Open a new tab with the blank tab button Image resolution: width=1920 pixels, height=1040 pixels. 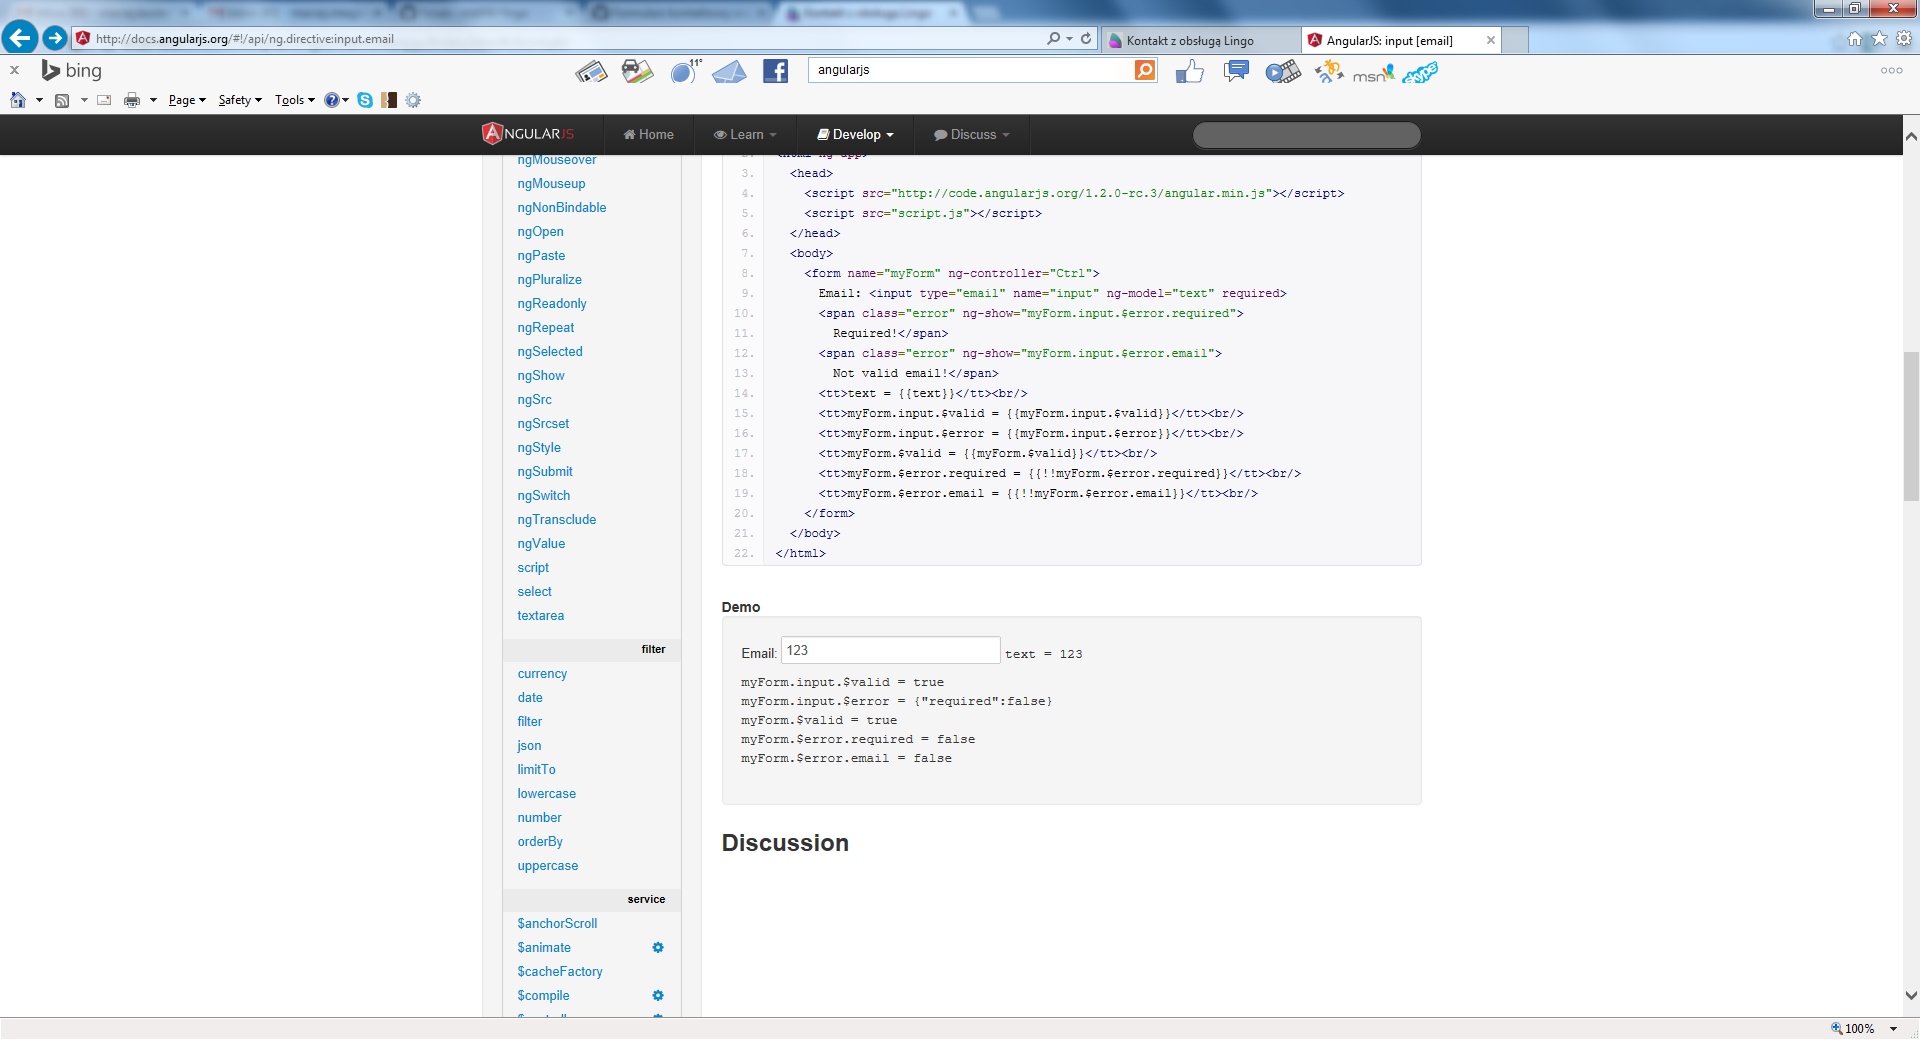[x=1515, y=41]
